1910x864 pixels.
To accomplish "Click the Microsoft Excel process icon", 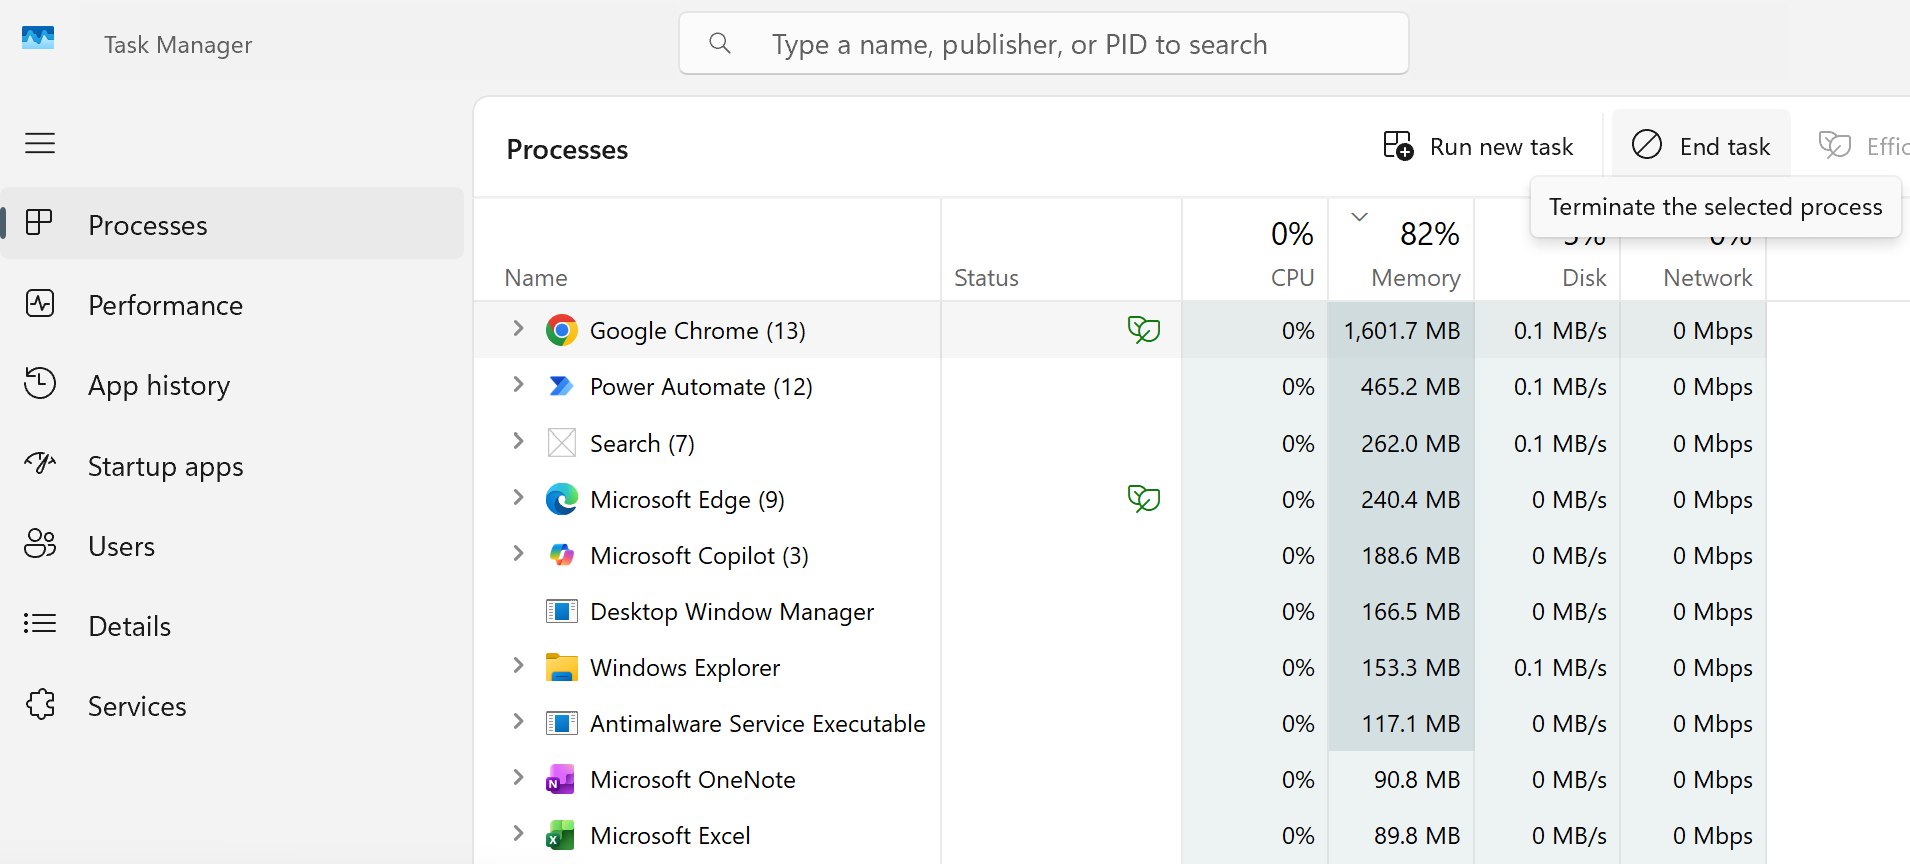I will tap(560, 835).
